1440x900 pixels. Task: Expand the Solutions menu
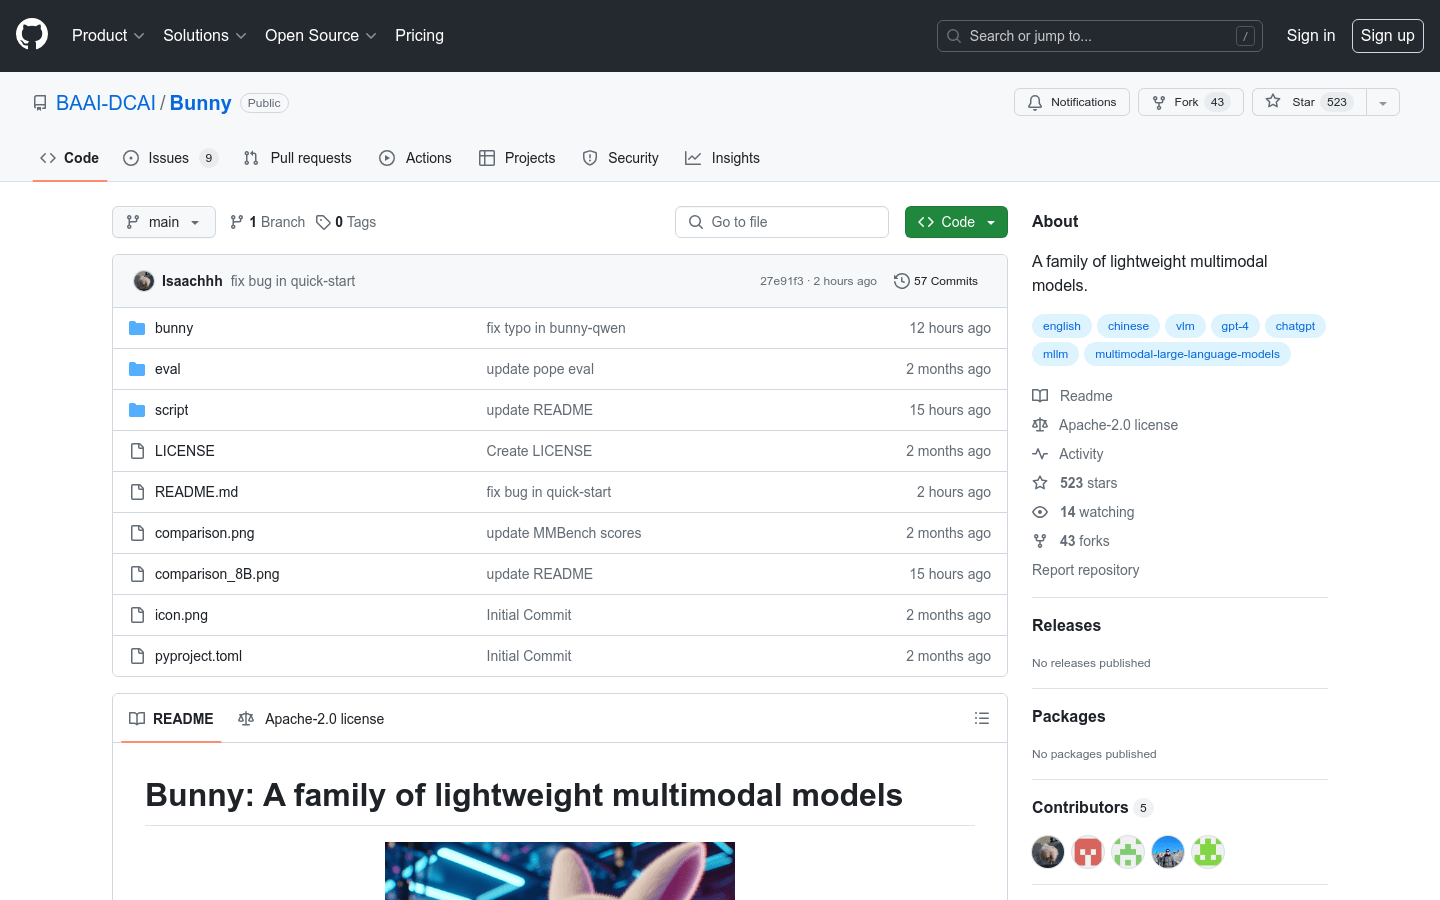coord(205,35)
